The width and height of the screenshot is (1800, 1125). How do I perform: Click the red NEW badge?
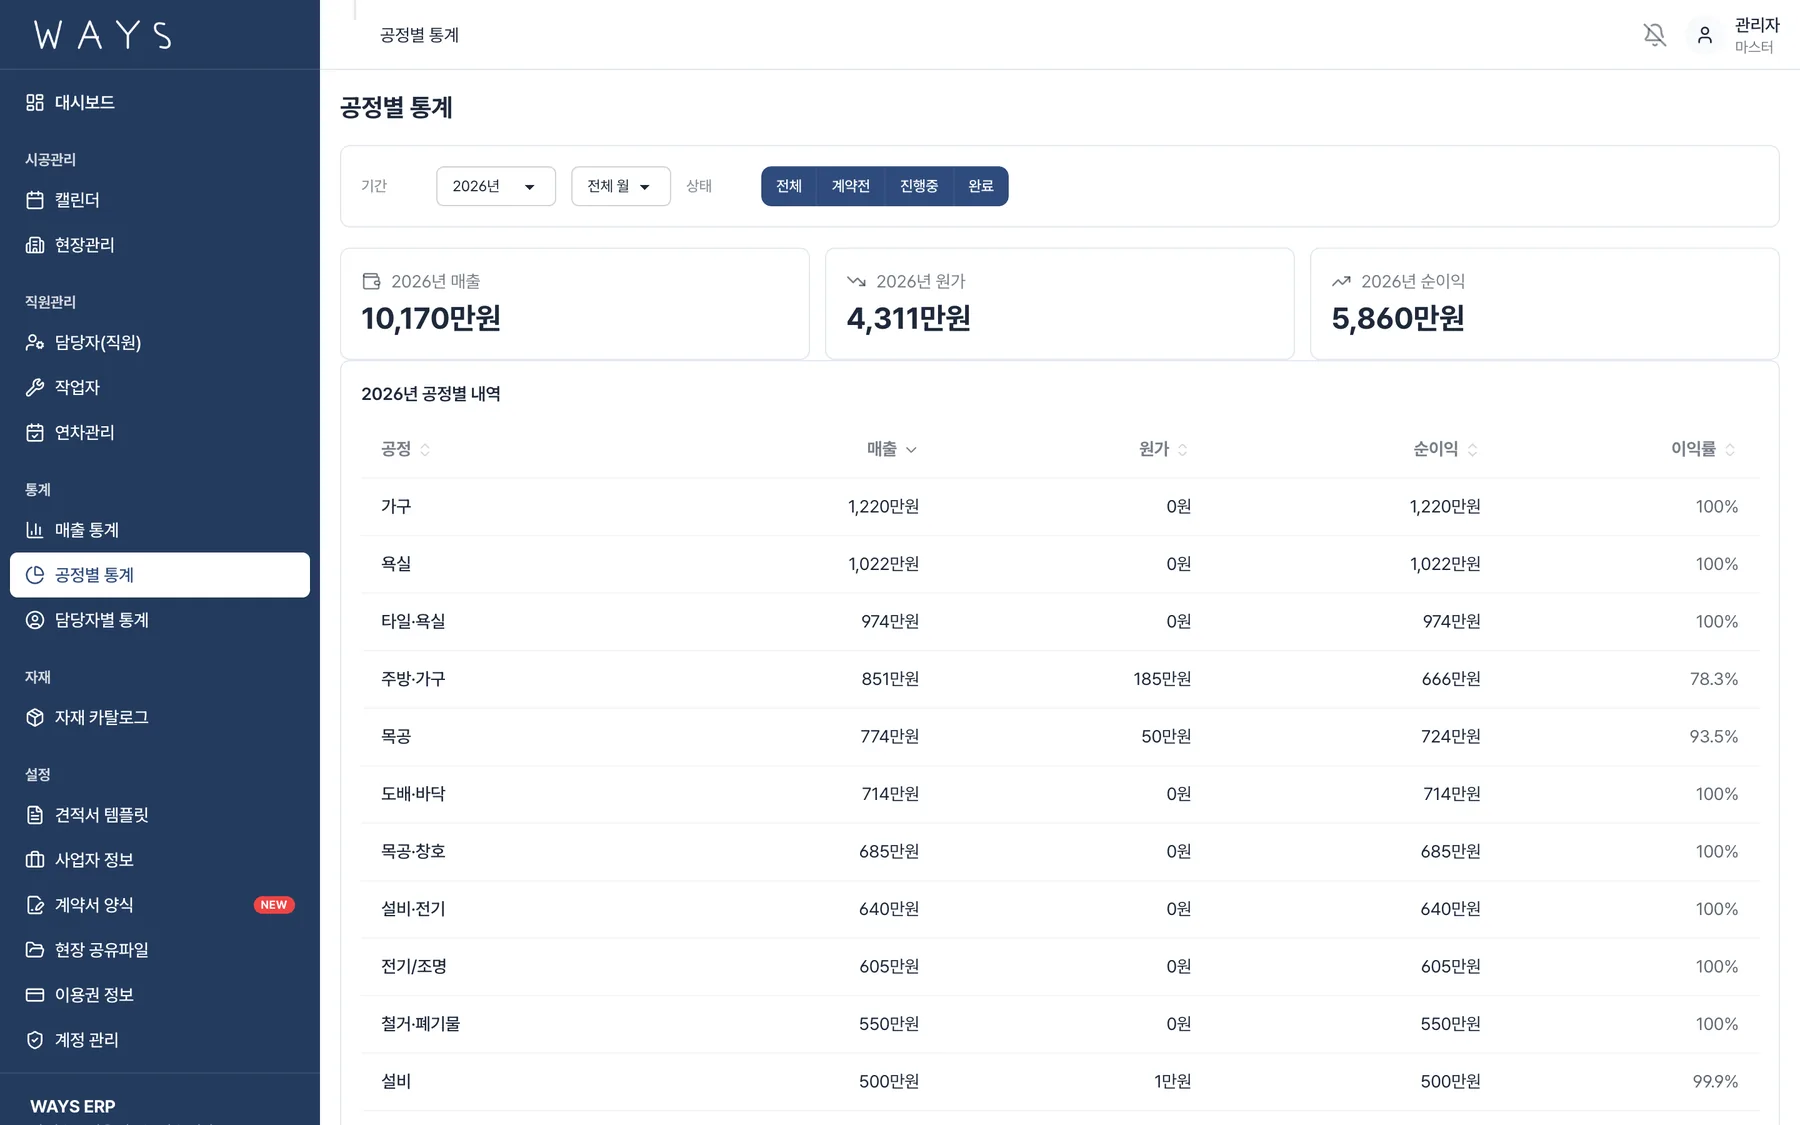click(274, 905)
